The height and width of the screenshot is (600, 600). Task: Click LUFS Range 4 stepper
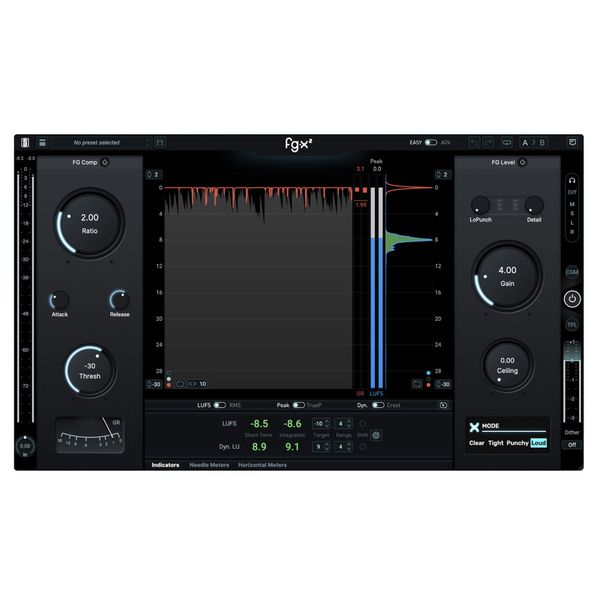(x=344, y=424)
